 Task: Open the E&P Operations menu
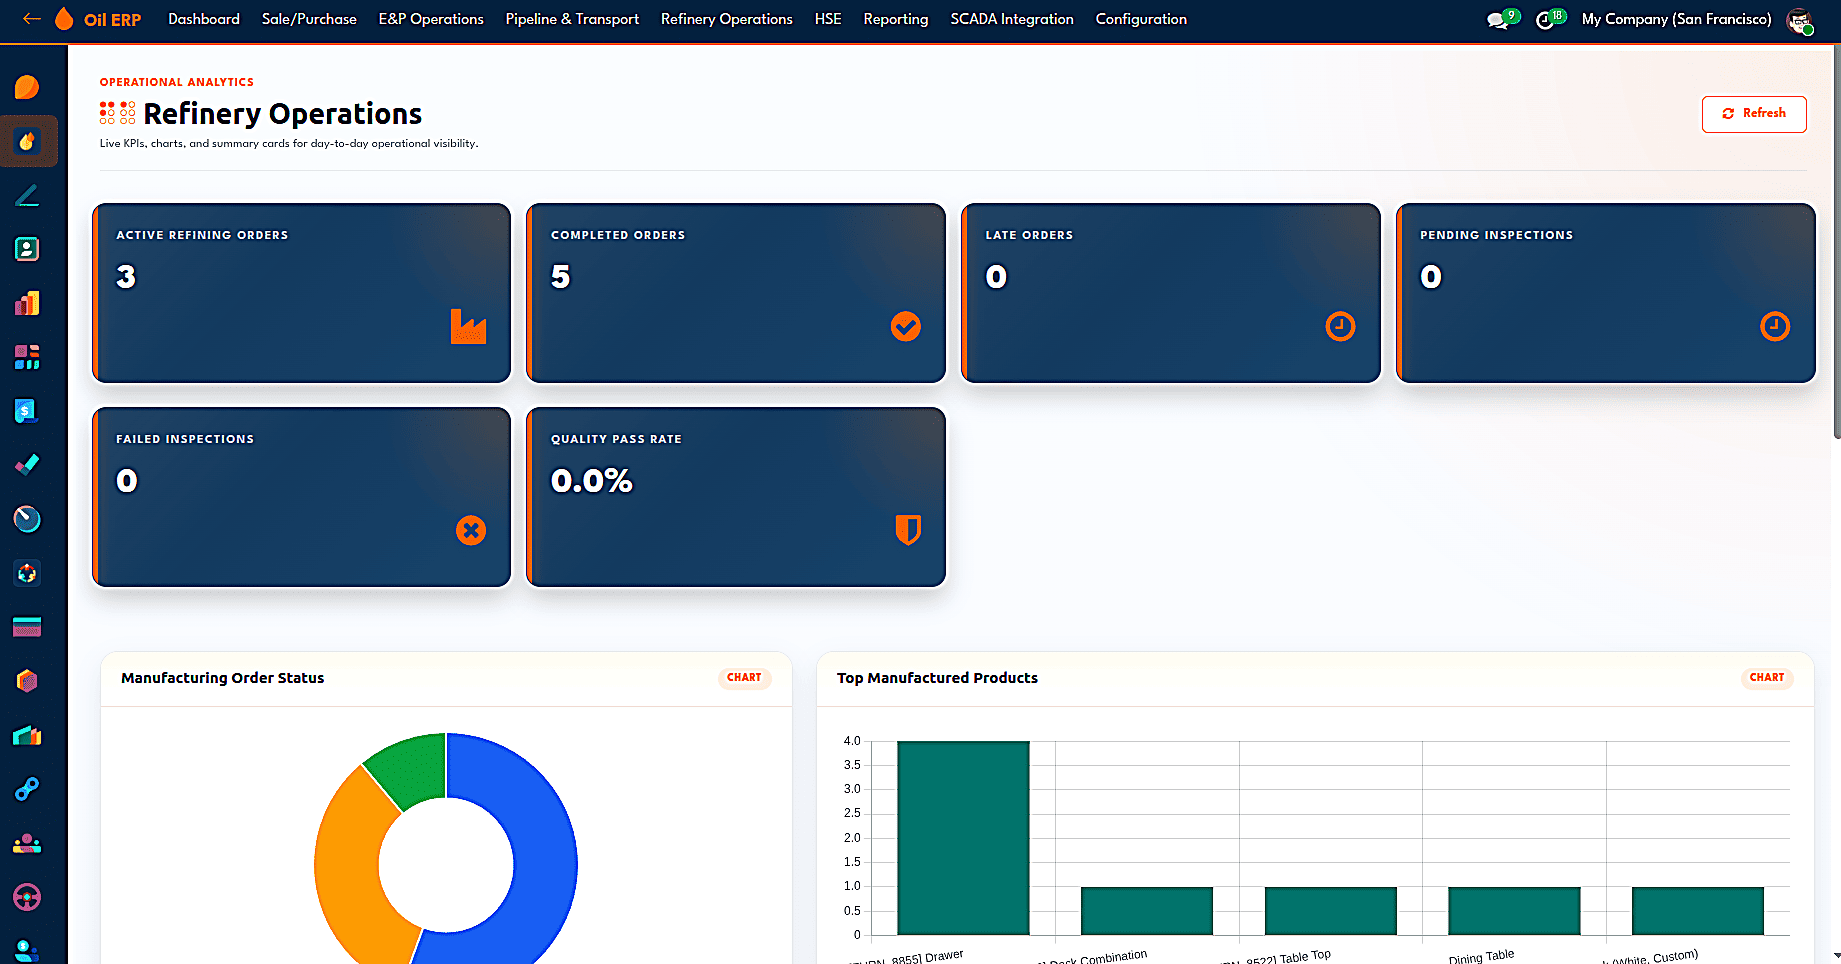click(x=431, y=19)
